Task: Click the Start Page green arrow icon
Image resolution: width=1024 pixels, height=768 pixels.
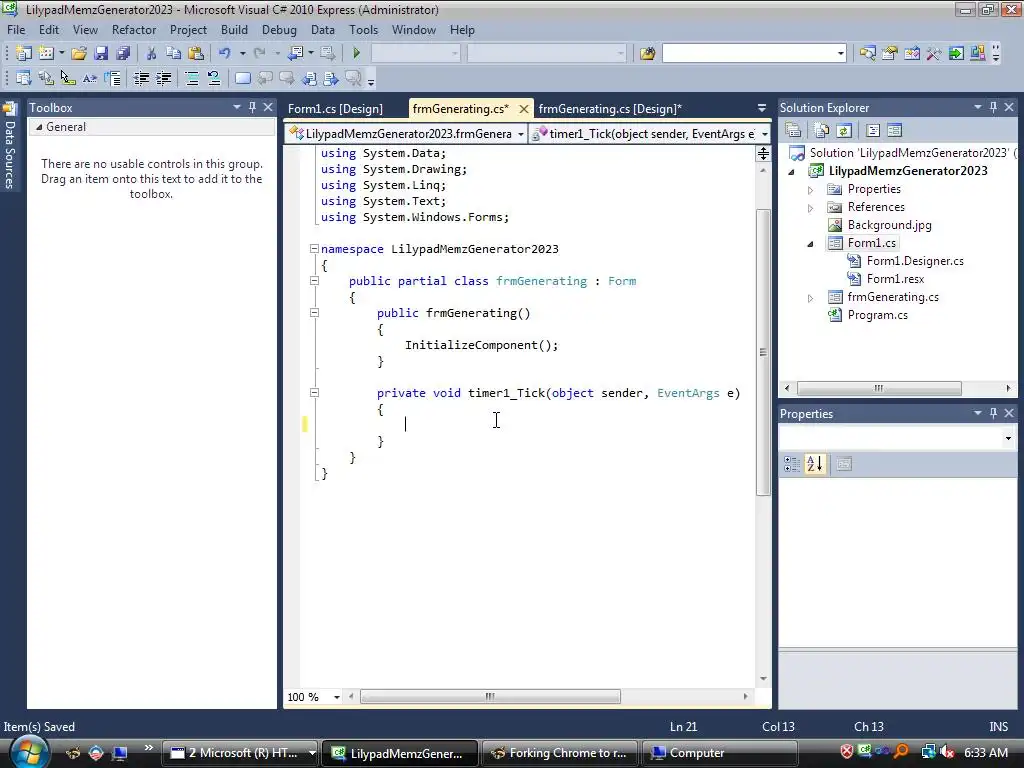Action: click(956, 53)
